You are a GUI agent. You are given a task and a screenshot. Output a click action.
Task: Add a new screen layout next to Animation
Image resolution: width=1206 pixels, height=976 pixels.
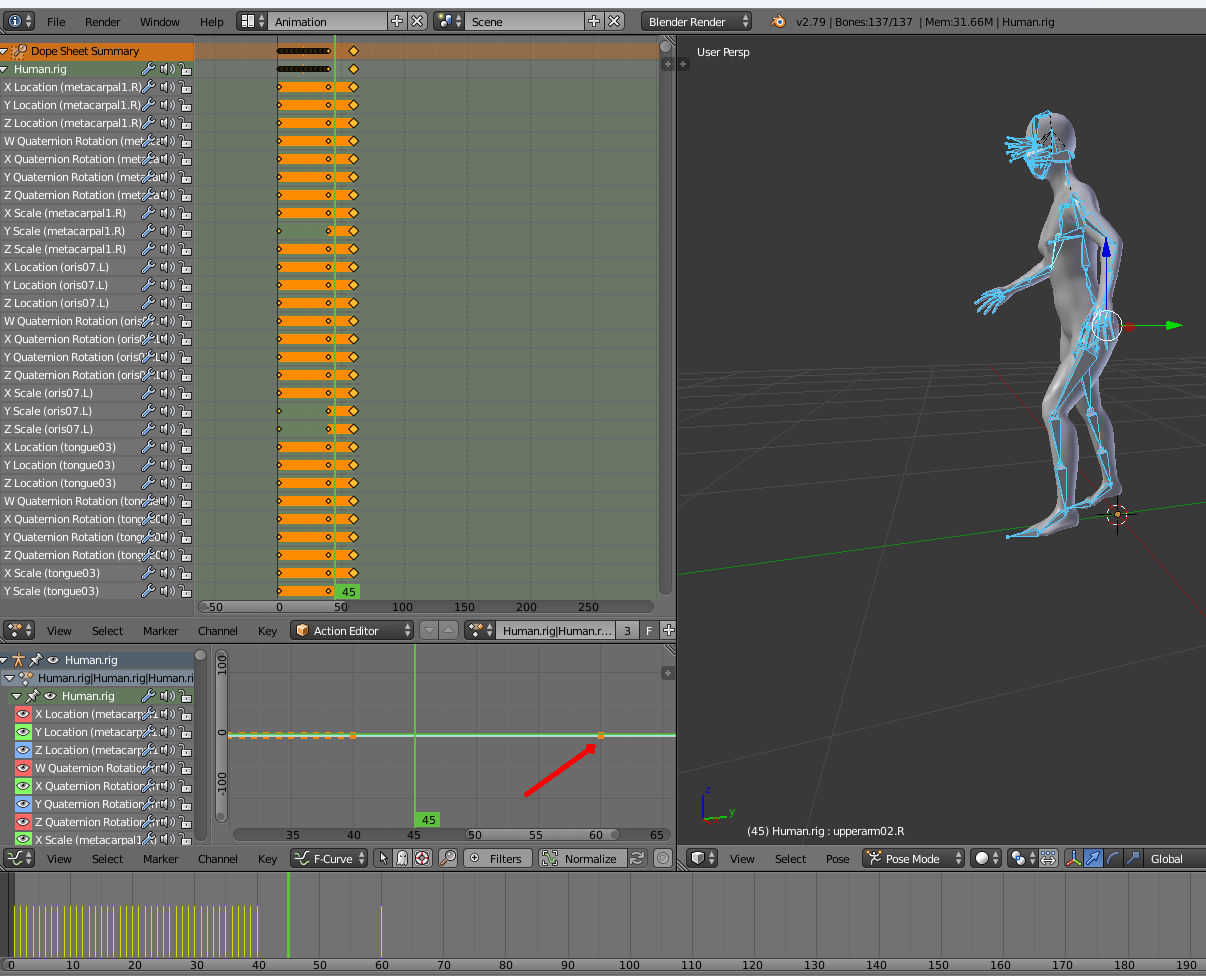397,21
